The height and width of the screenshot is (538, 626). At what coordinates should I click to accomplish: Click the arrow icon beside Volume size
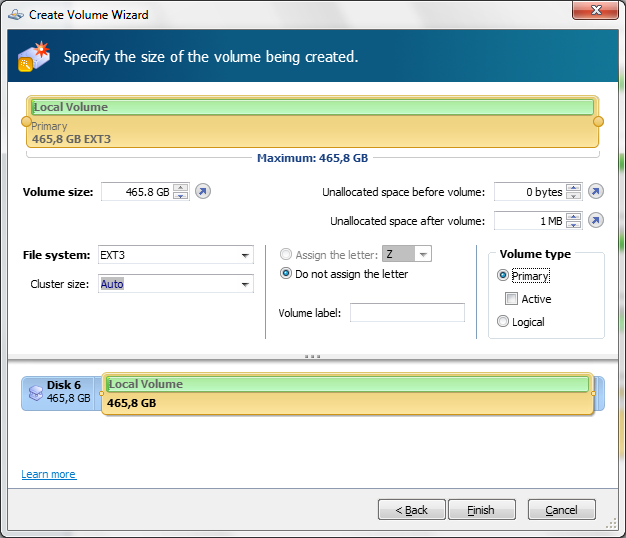(x=203, y=191)
